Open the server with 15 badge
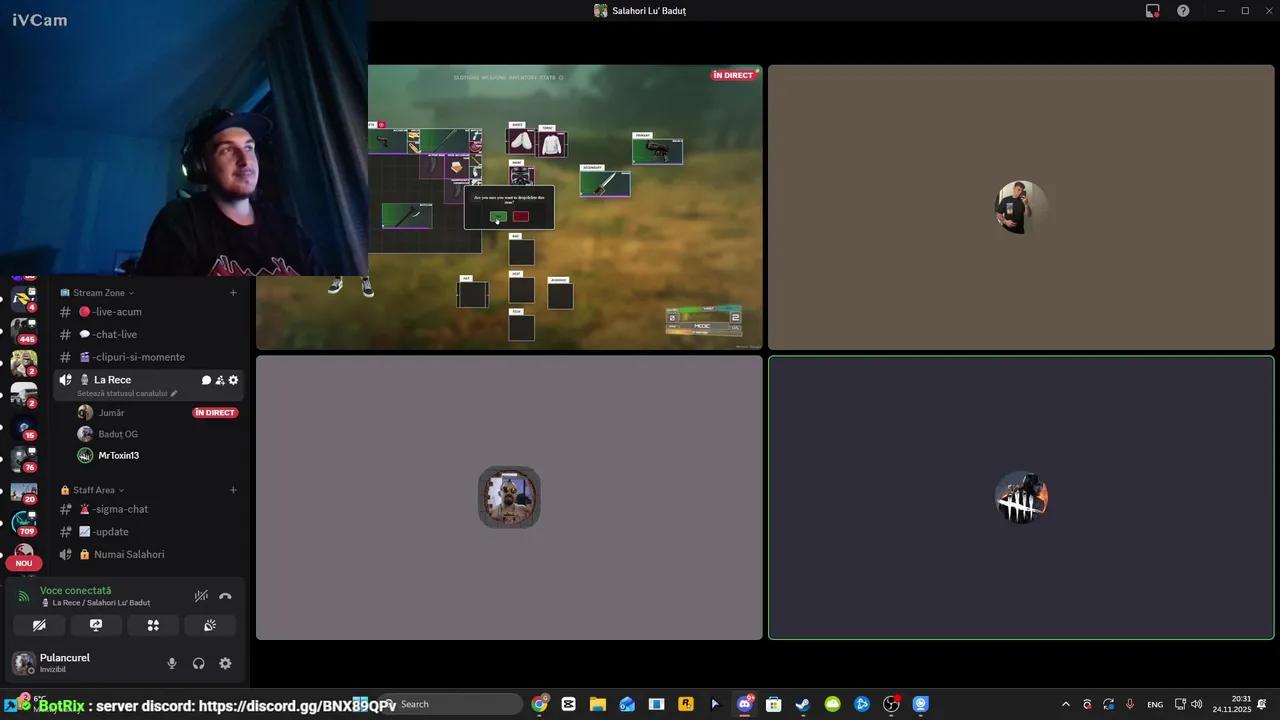 click(x=23, y=427)
